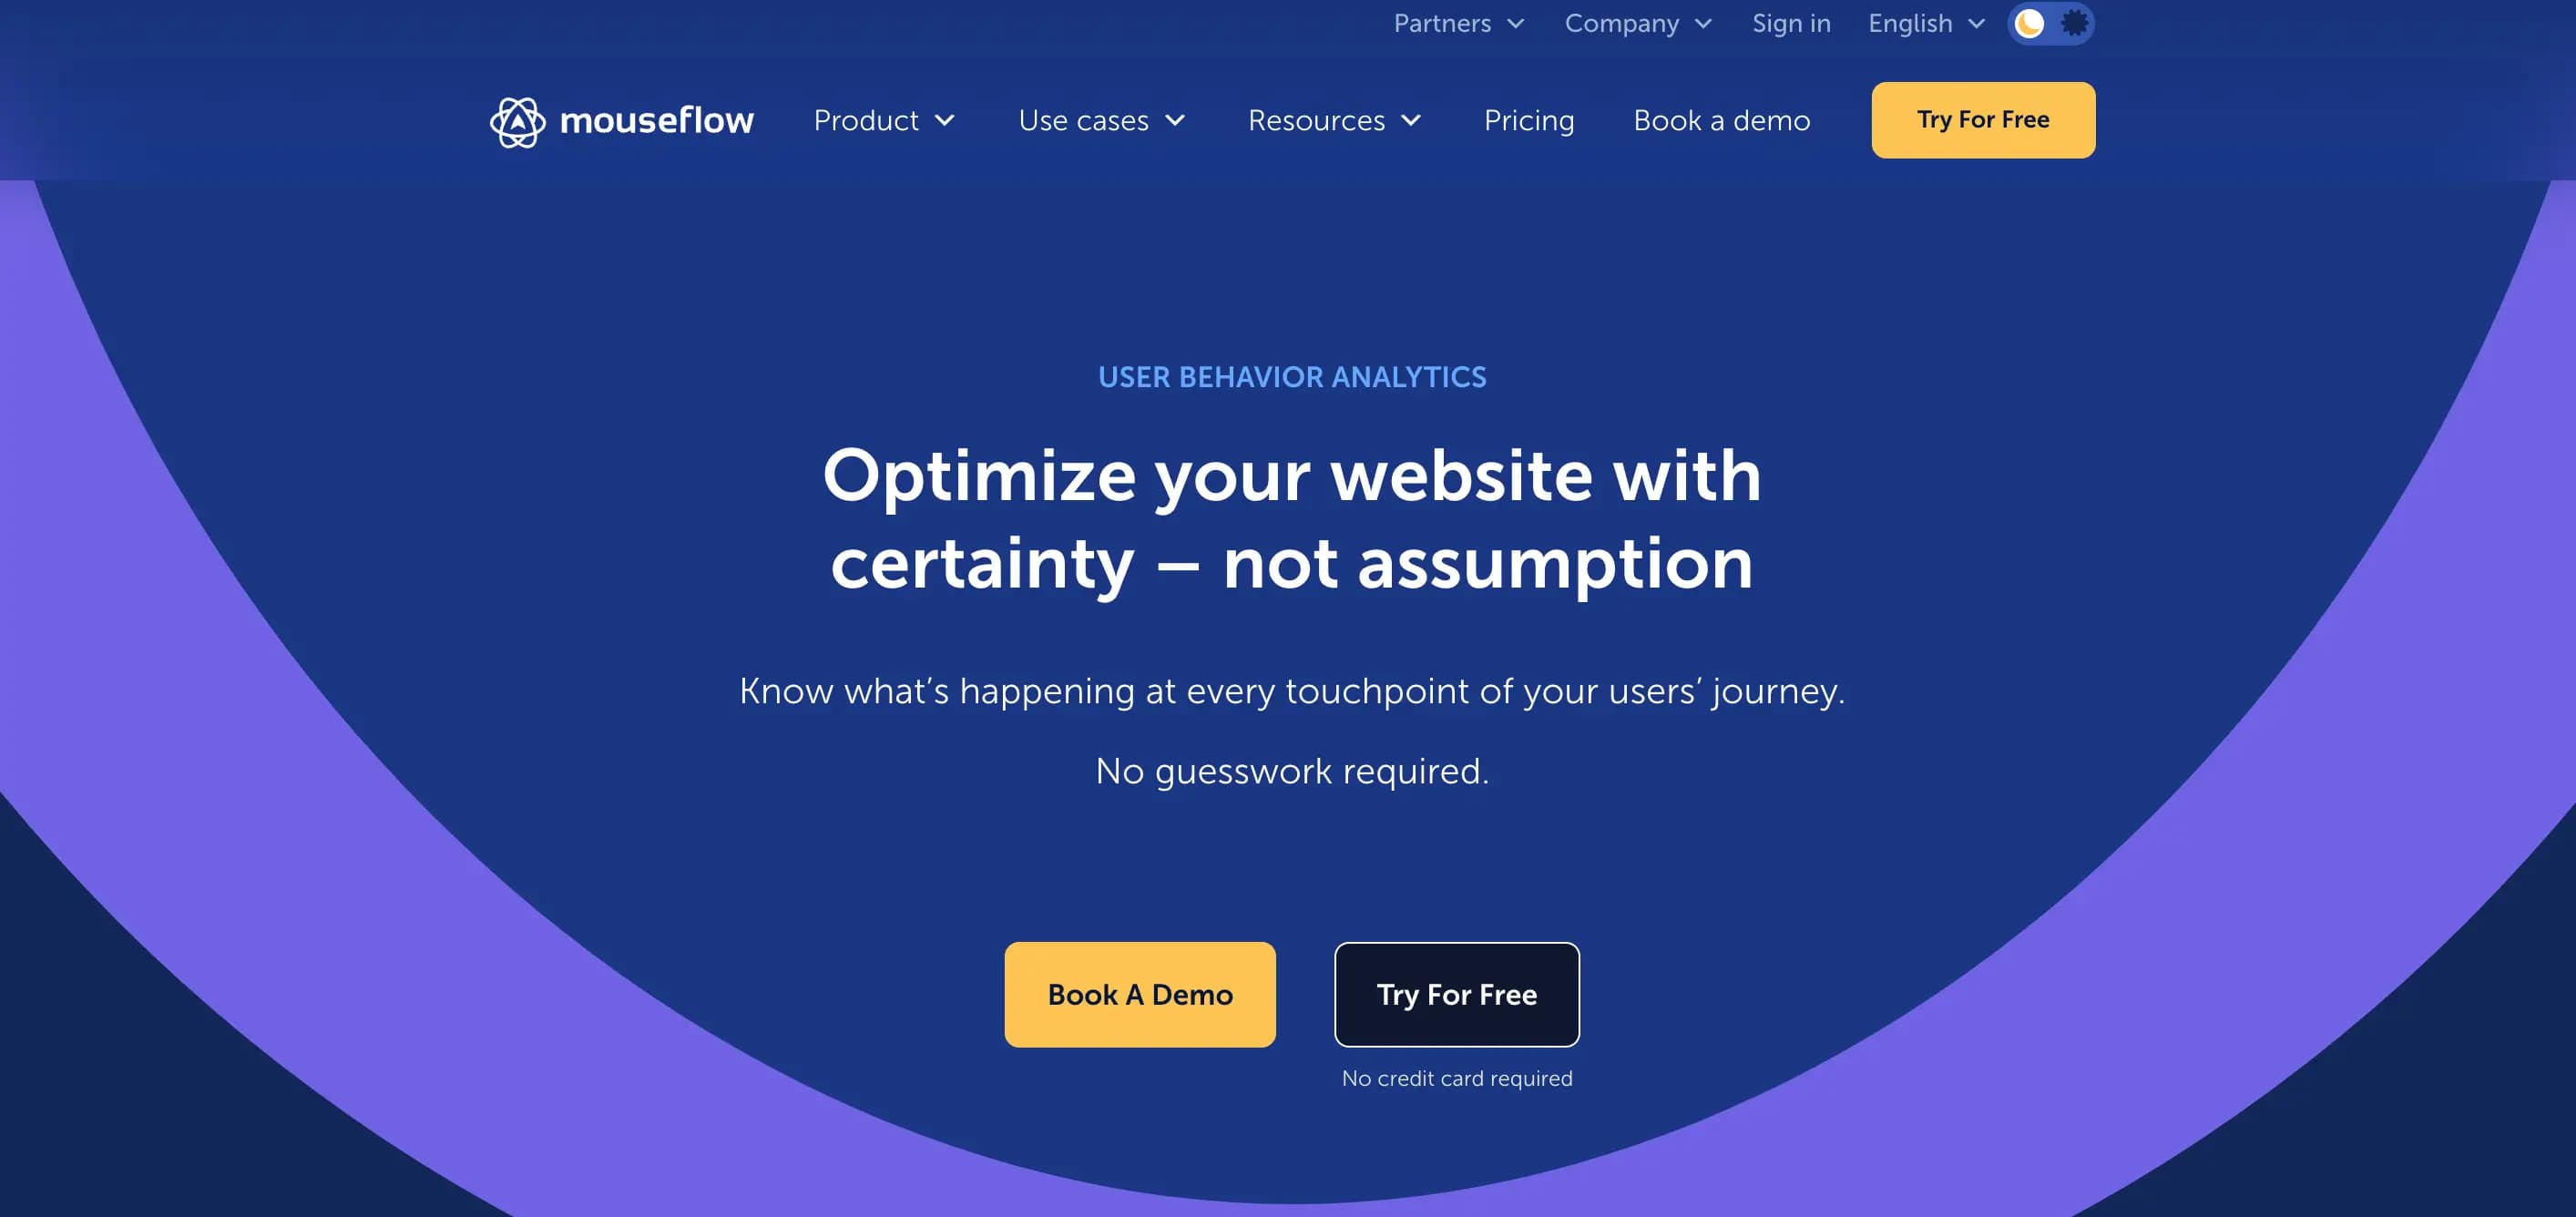Click the settings/gear icon

(x=2071, y=21)
